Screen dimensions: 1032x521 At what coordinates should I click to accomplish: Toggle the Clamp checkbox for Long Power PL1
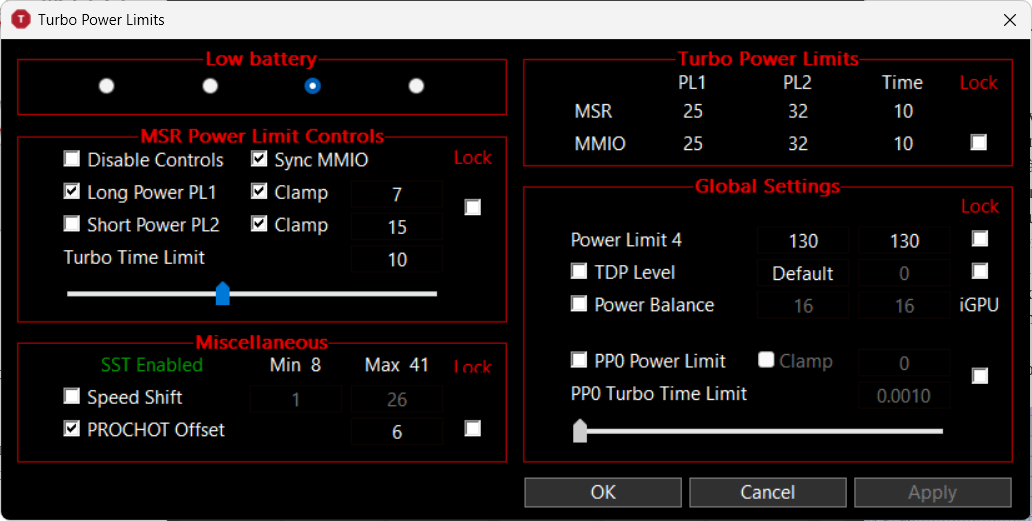[259, 192]
